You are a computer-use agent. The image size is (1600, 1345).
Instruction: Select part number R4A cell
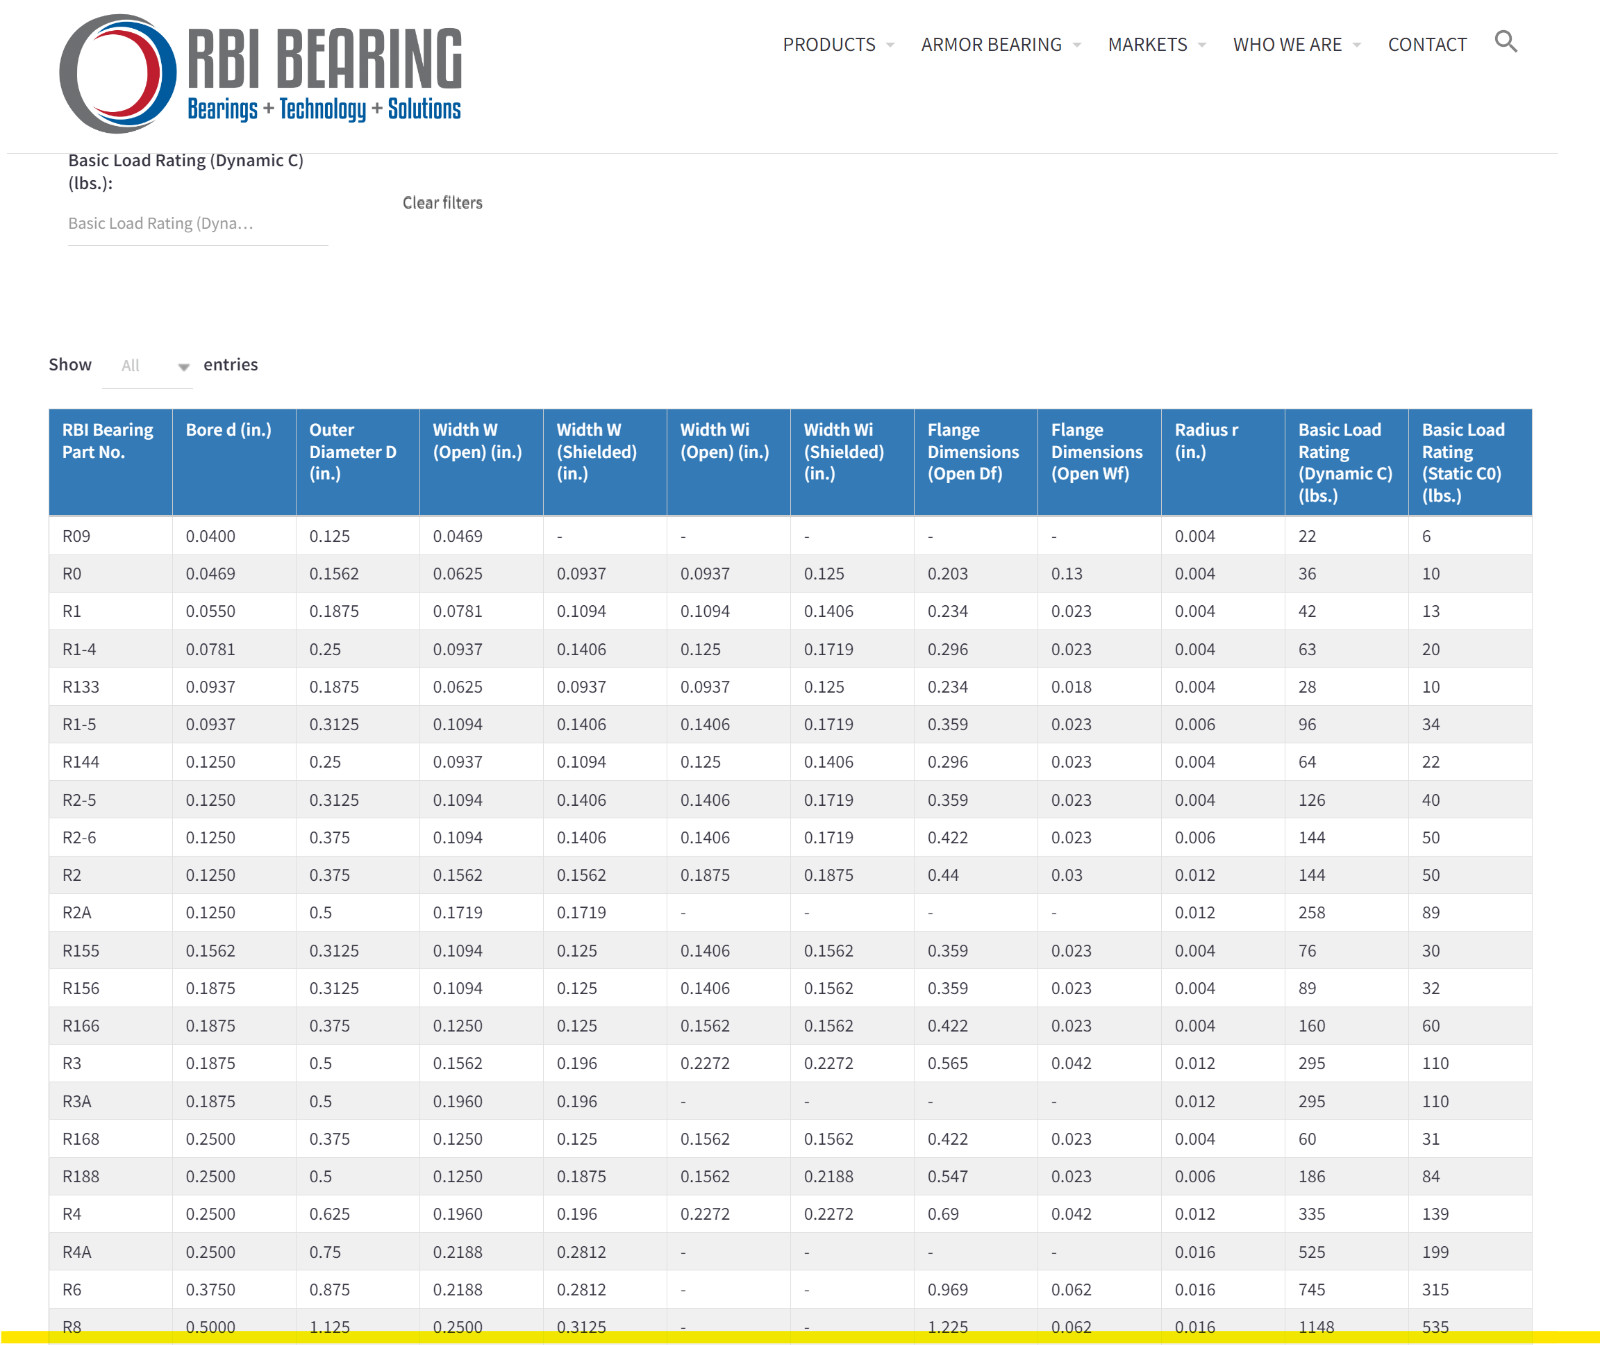(110, 1252)
